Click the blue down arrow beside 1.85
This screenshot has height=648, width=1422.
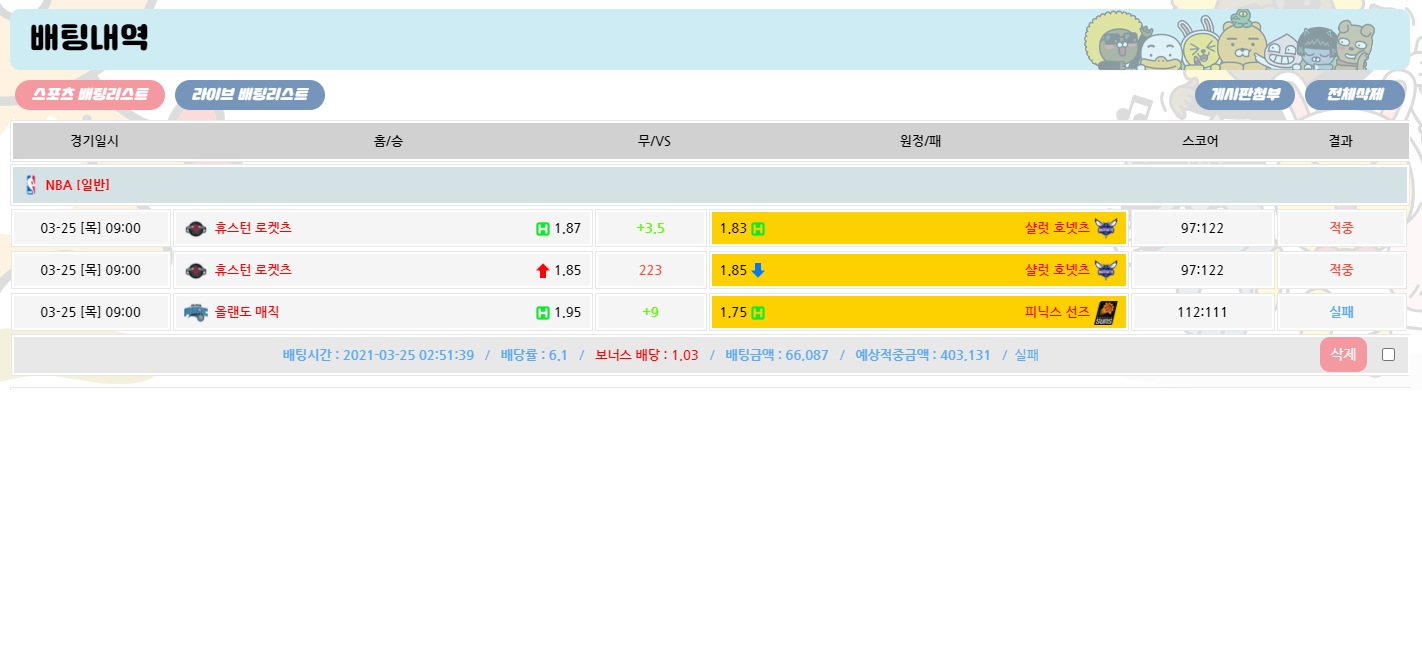point(758,270)
